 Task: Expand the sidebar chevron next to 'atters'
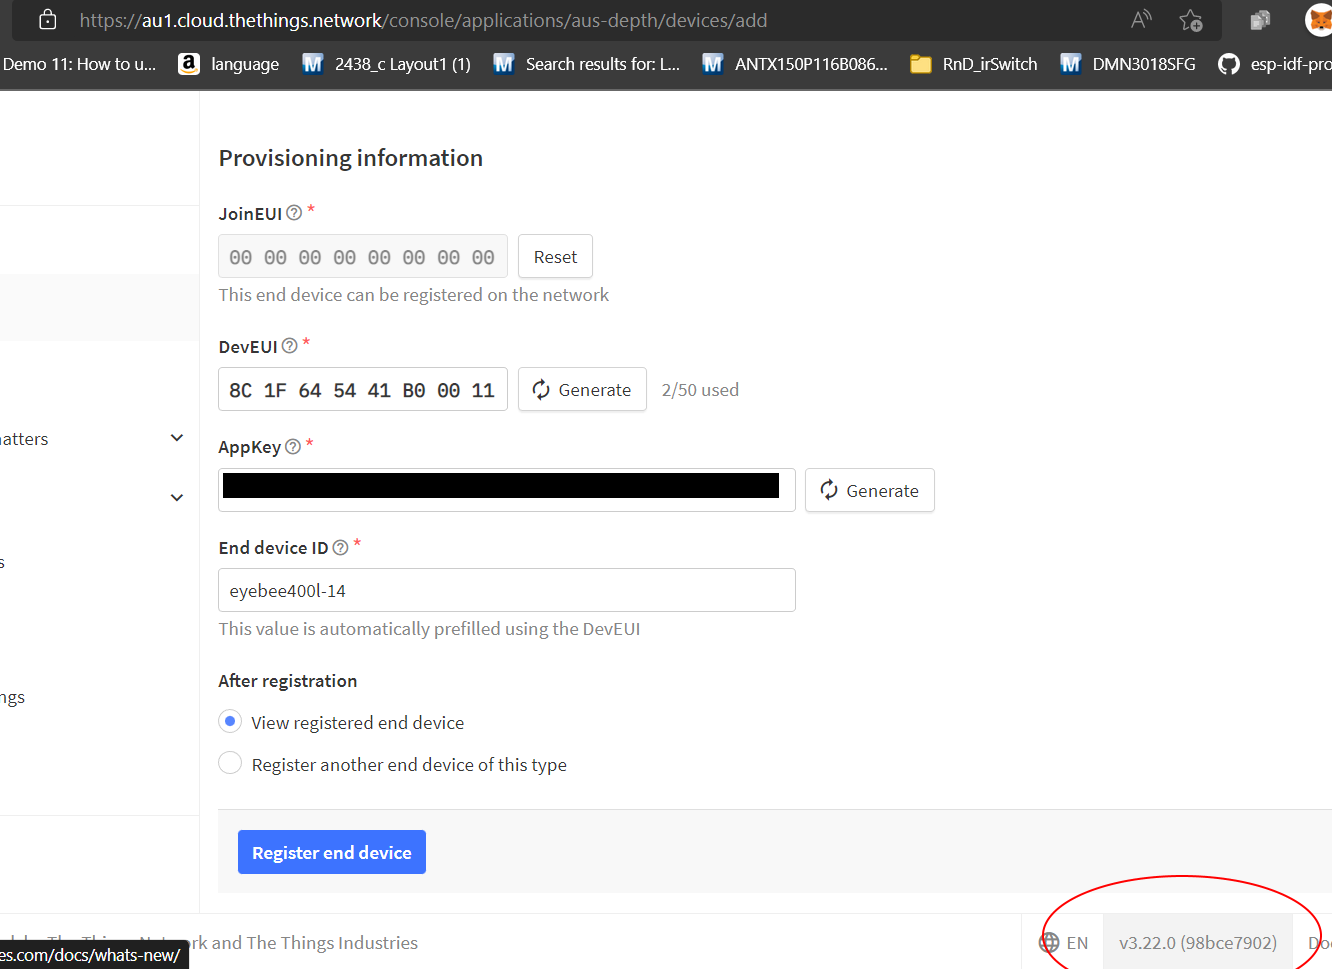pos(177,438)
